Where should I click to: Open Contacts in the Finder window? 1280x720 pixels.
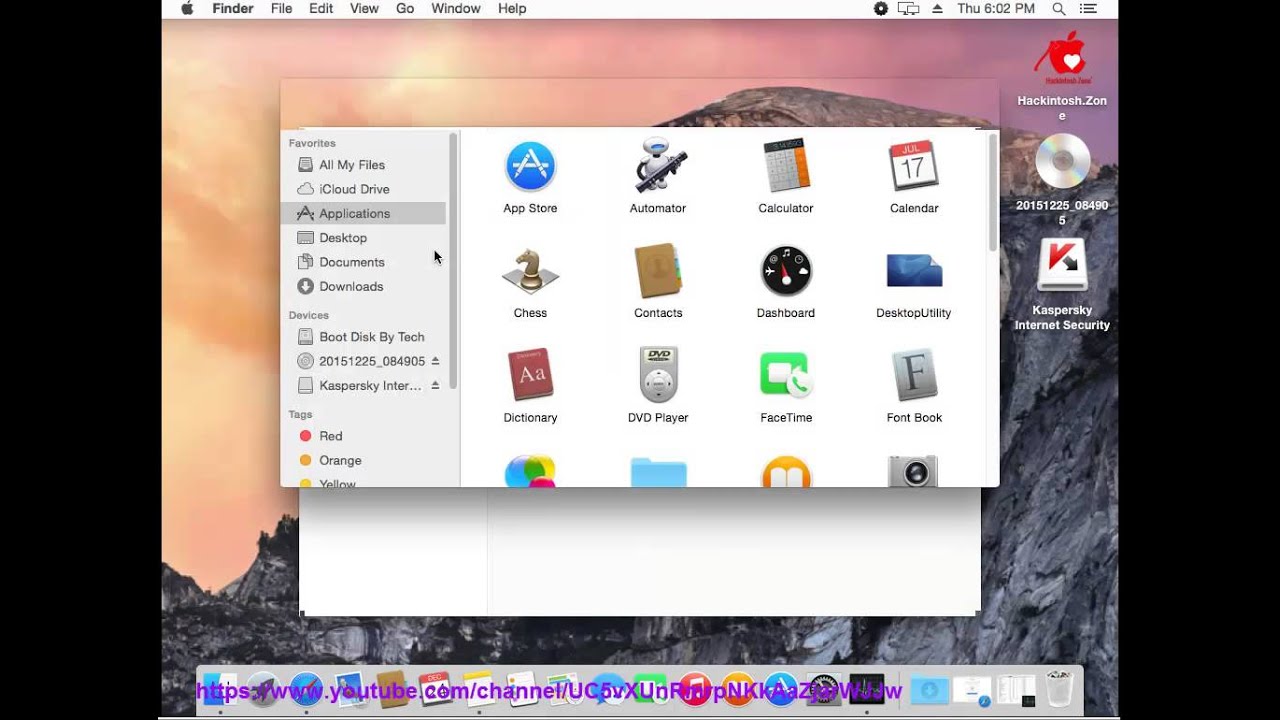pos(658,271)
